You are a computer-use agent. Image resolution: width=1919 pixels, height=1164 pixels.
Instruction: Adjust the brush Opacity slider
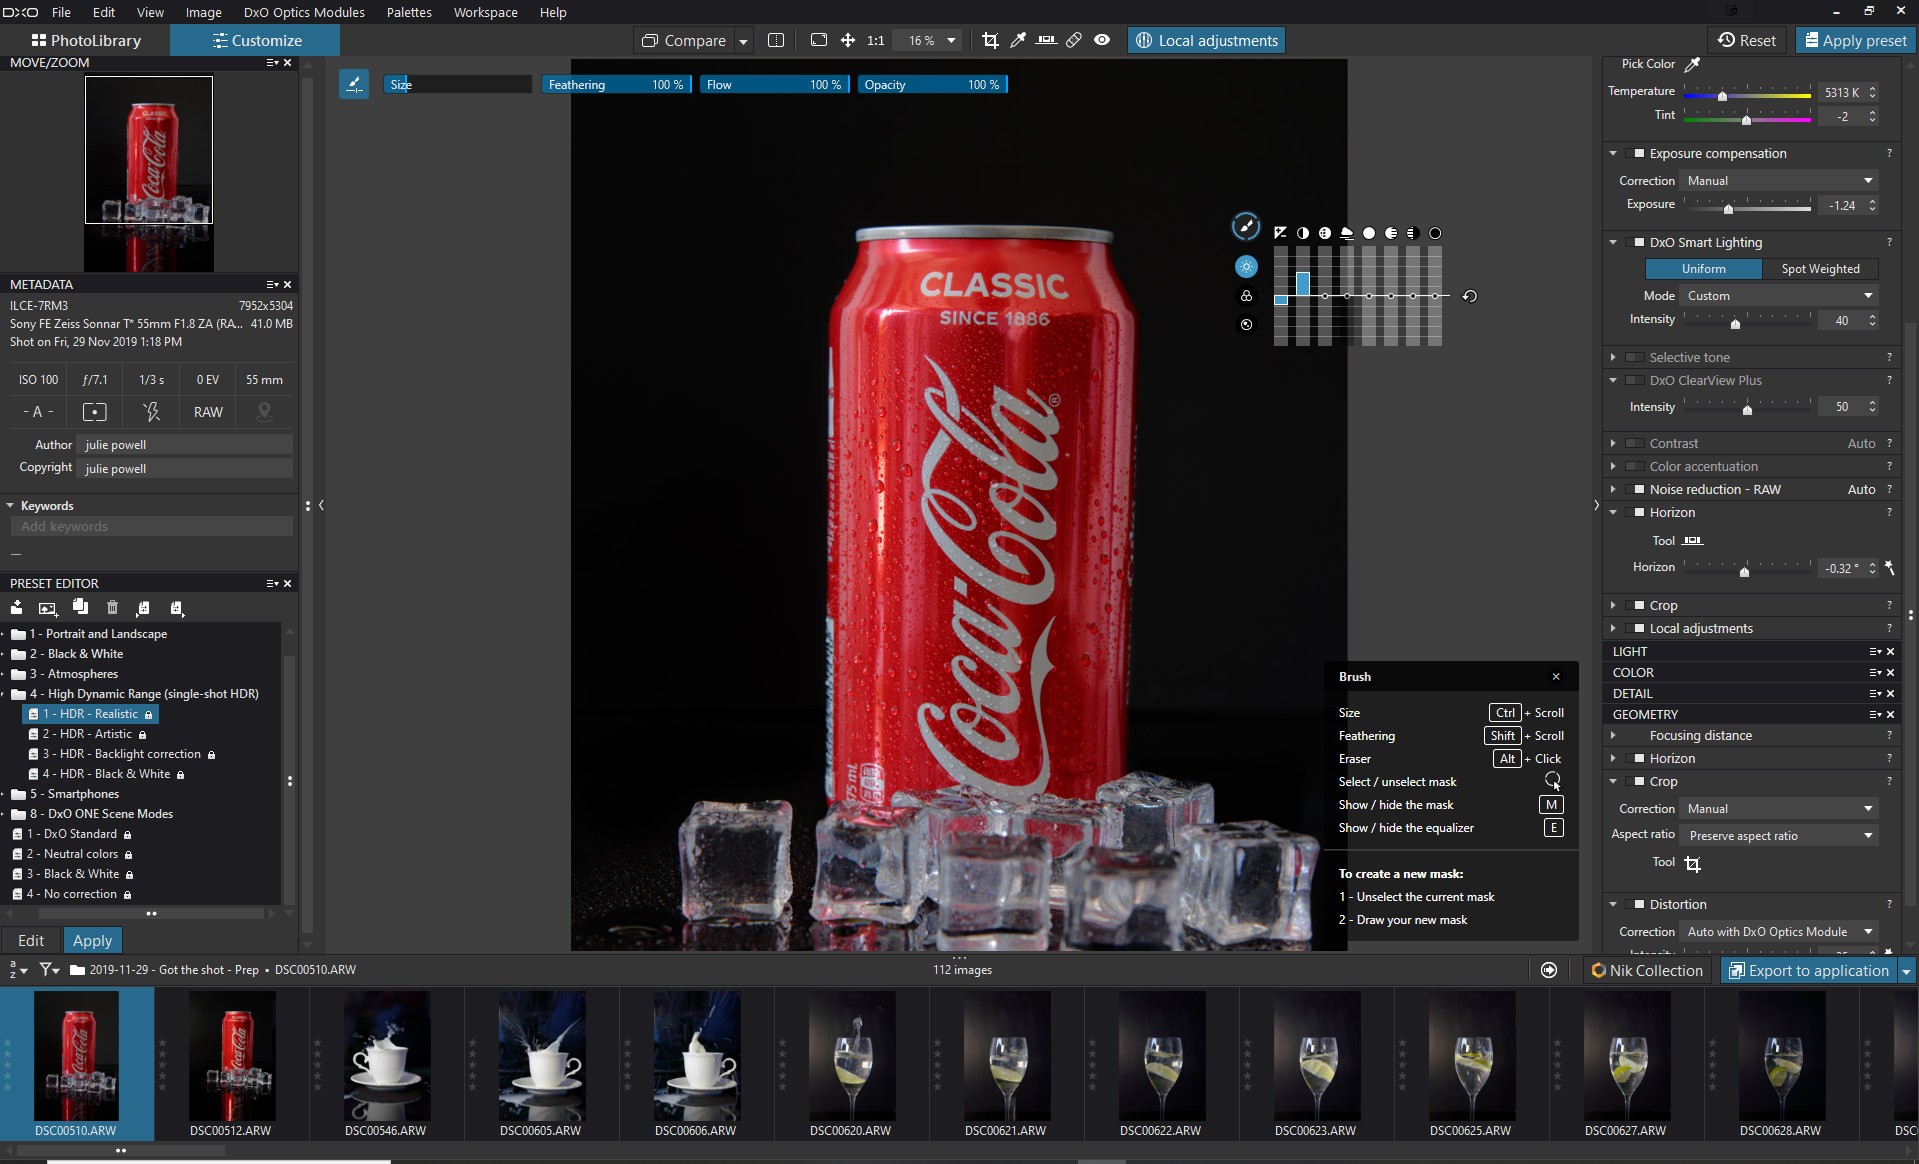click(x=932, y=85)
